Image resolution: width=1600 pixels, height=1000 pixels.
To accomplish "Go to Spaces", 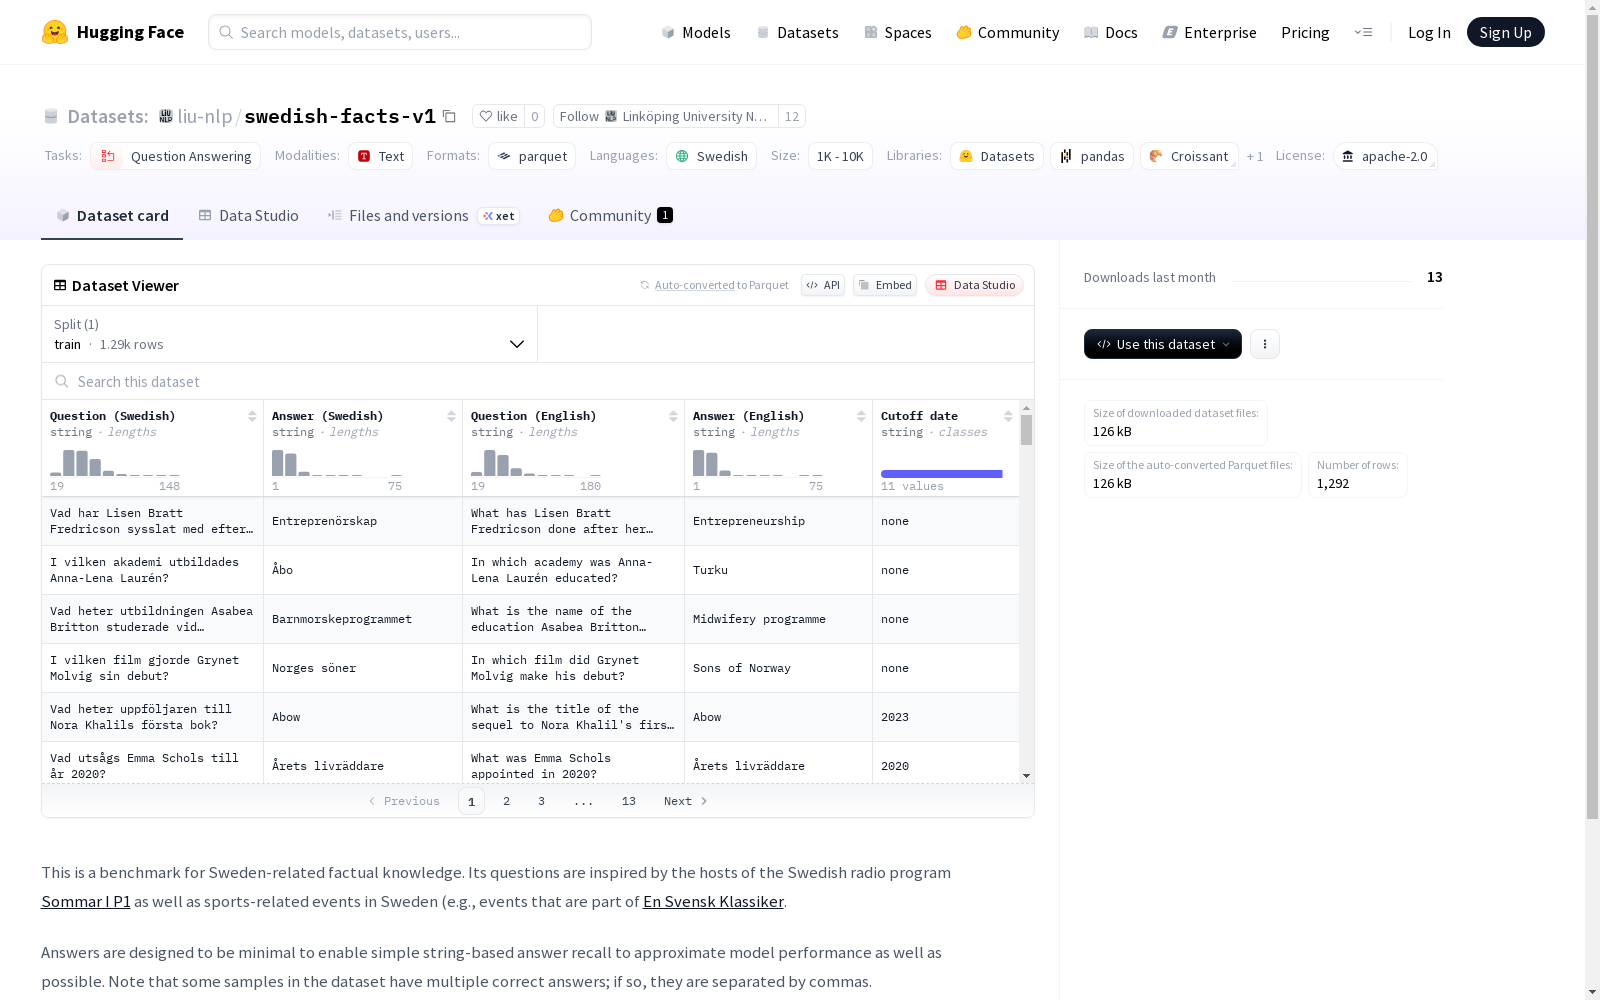I will tap(898, 32).
